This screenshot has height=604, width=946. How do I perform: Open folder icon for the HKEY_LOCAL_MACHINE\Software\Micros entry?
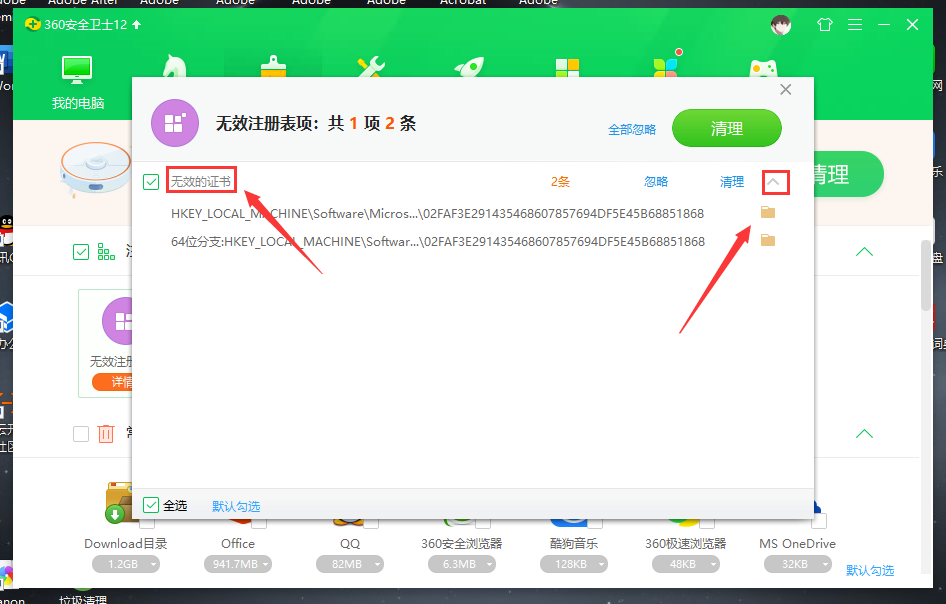767,212
